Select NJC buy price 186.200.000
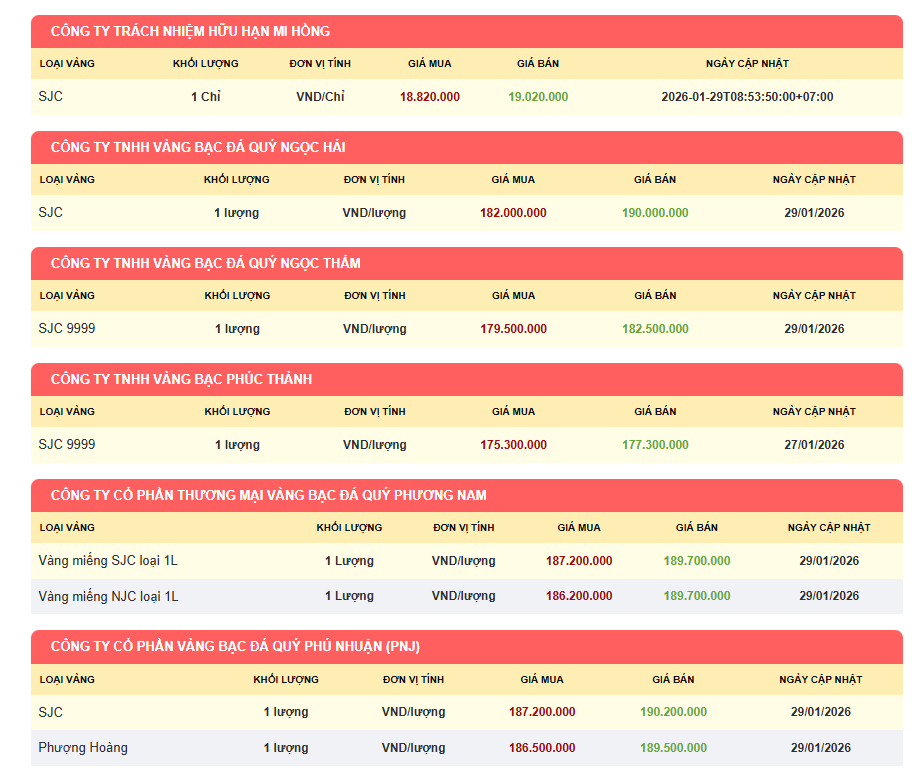This screenshot has height=780, width=921. [x=579, y=596]
